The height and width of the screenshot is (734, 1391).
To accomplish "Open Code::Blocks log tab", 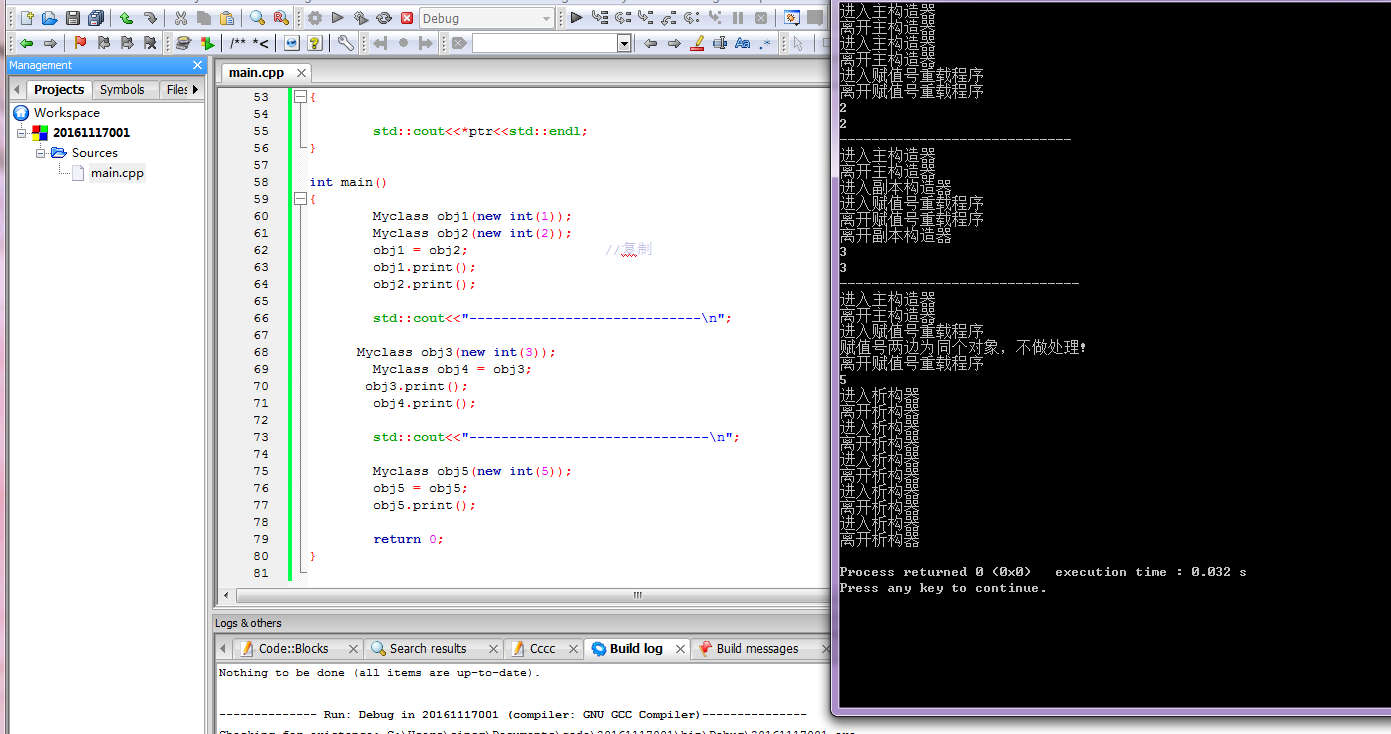I will (293, 648).
